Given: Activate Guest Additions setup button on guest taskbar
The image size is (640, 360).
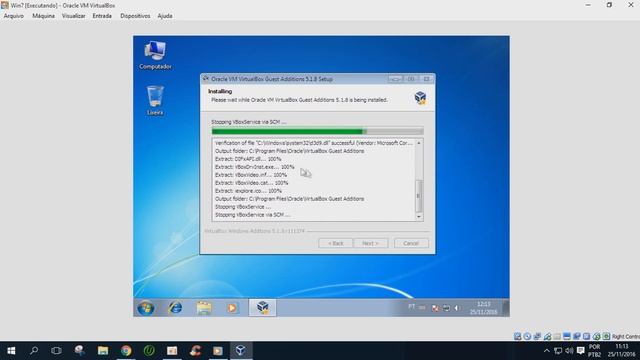Looking at the screenshot, I should pos(262,308).
